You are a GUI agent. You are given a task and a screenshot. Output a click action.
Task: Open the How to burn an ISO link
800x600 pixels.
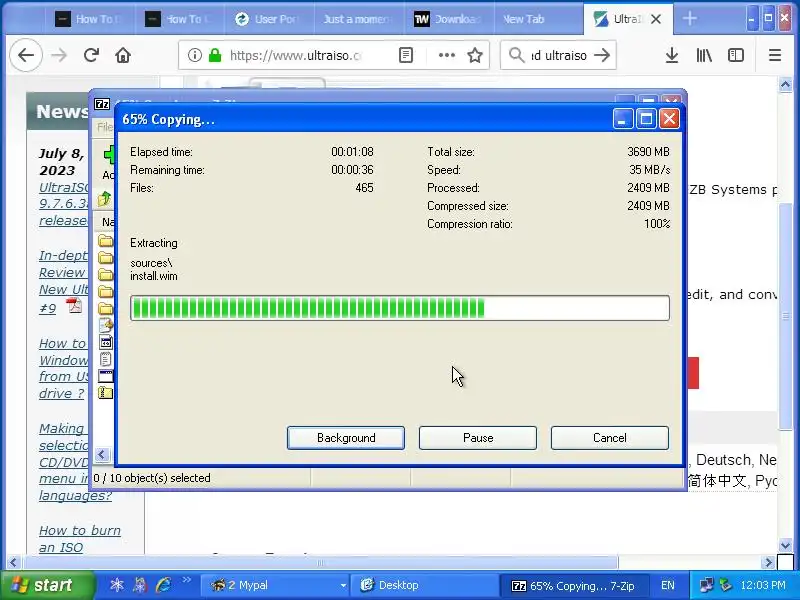pos(80,539)
